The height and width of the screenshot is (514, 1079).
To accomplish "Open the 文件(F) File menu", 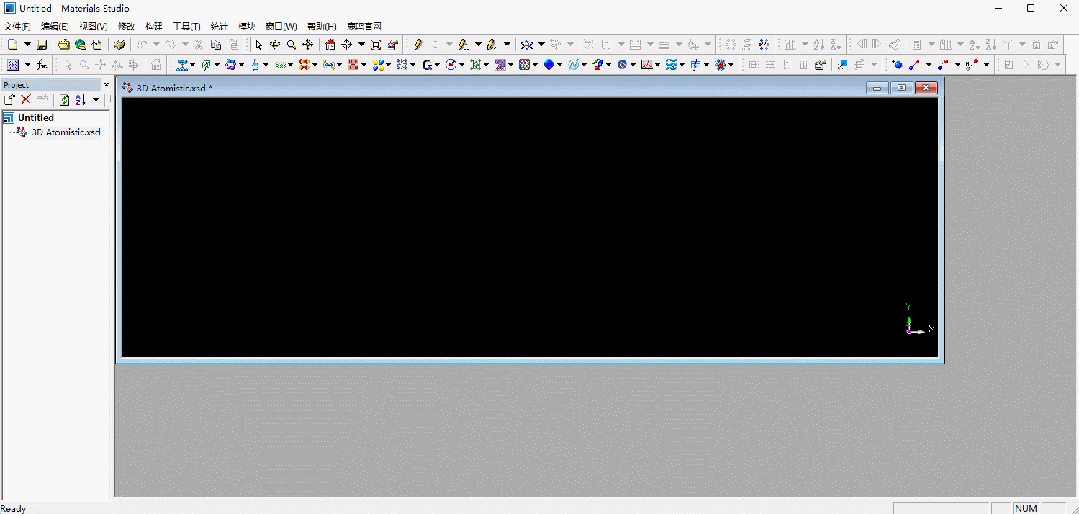I will [18, 26].
